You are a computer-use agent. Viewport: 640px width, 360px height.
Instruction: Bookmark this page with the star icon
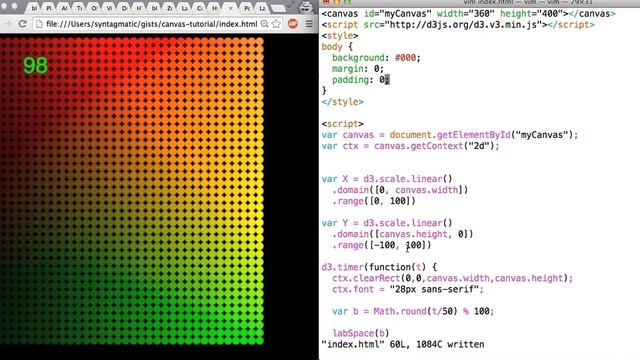[x=276, y=24]
